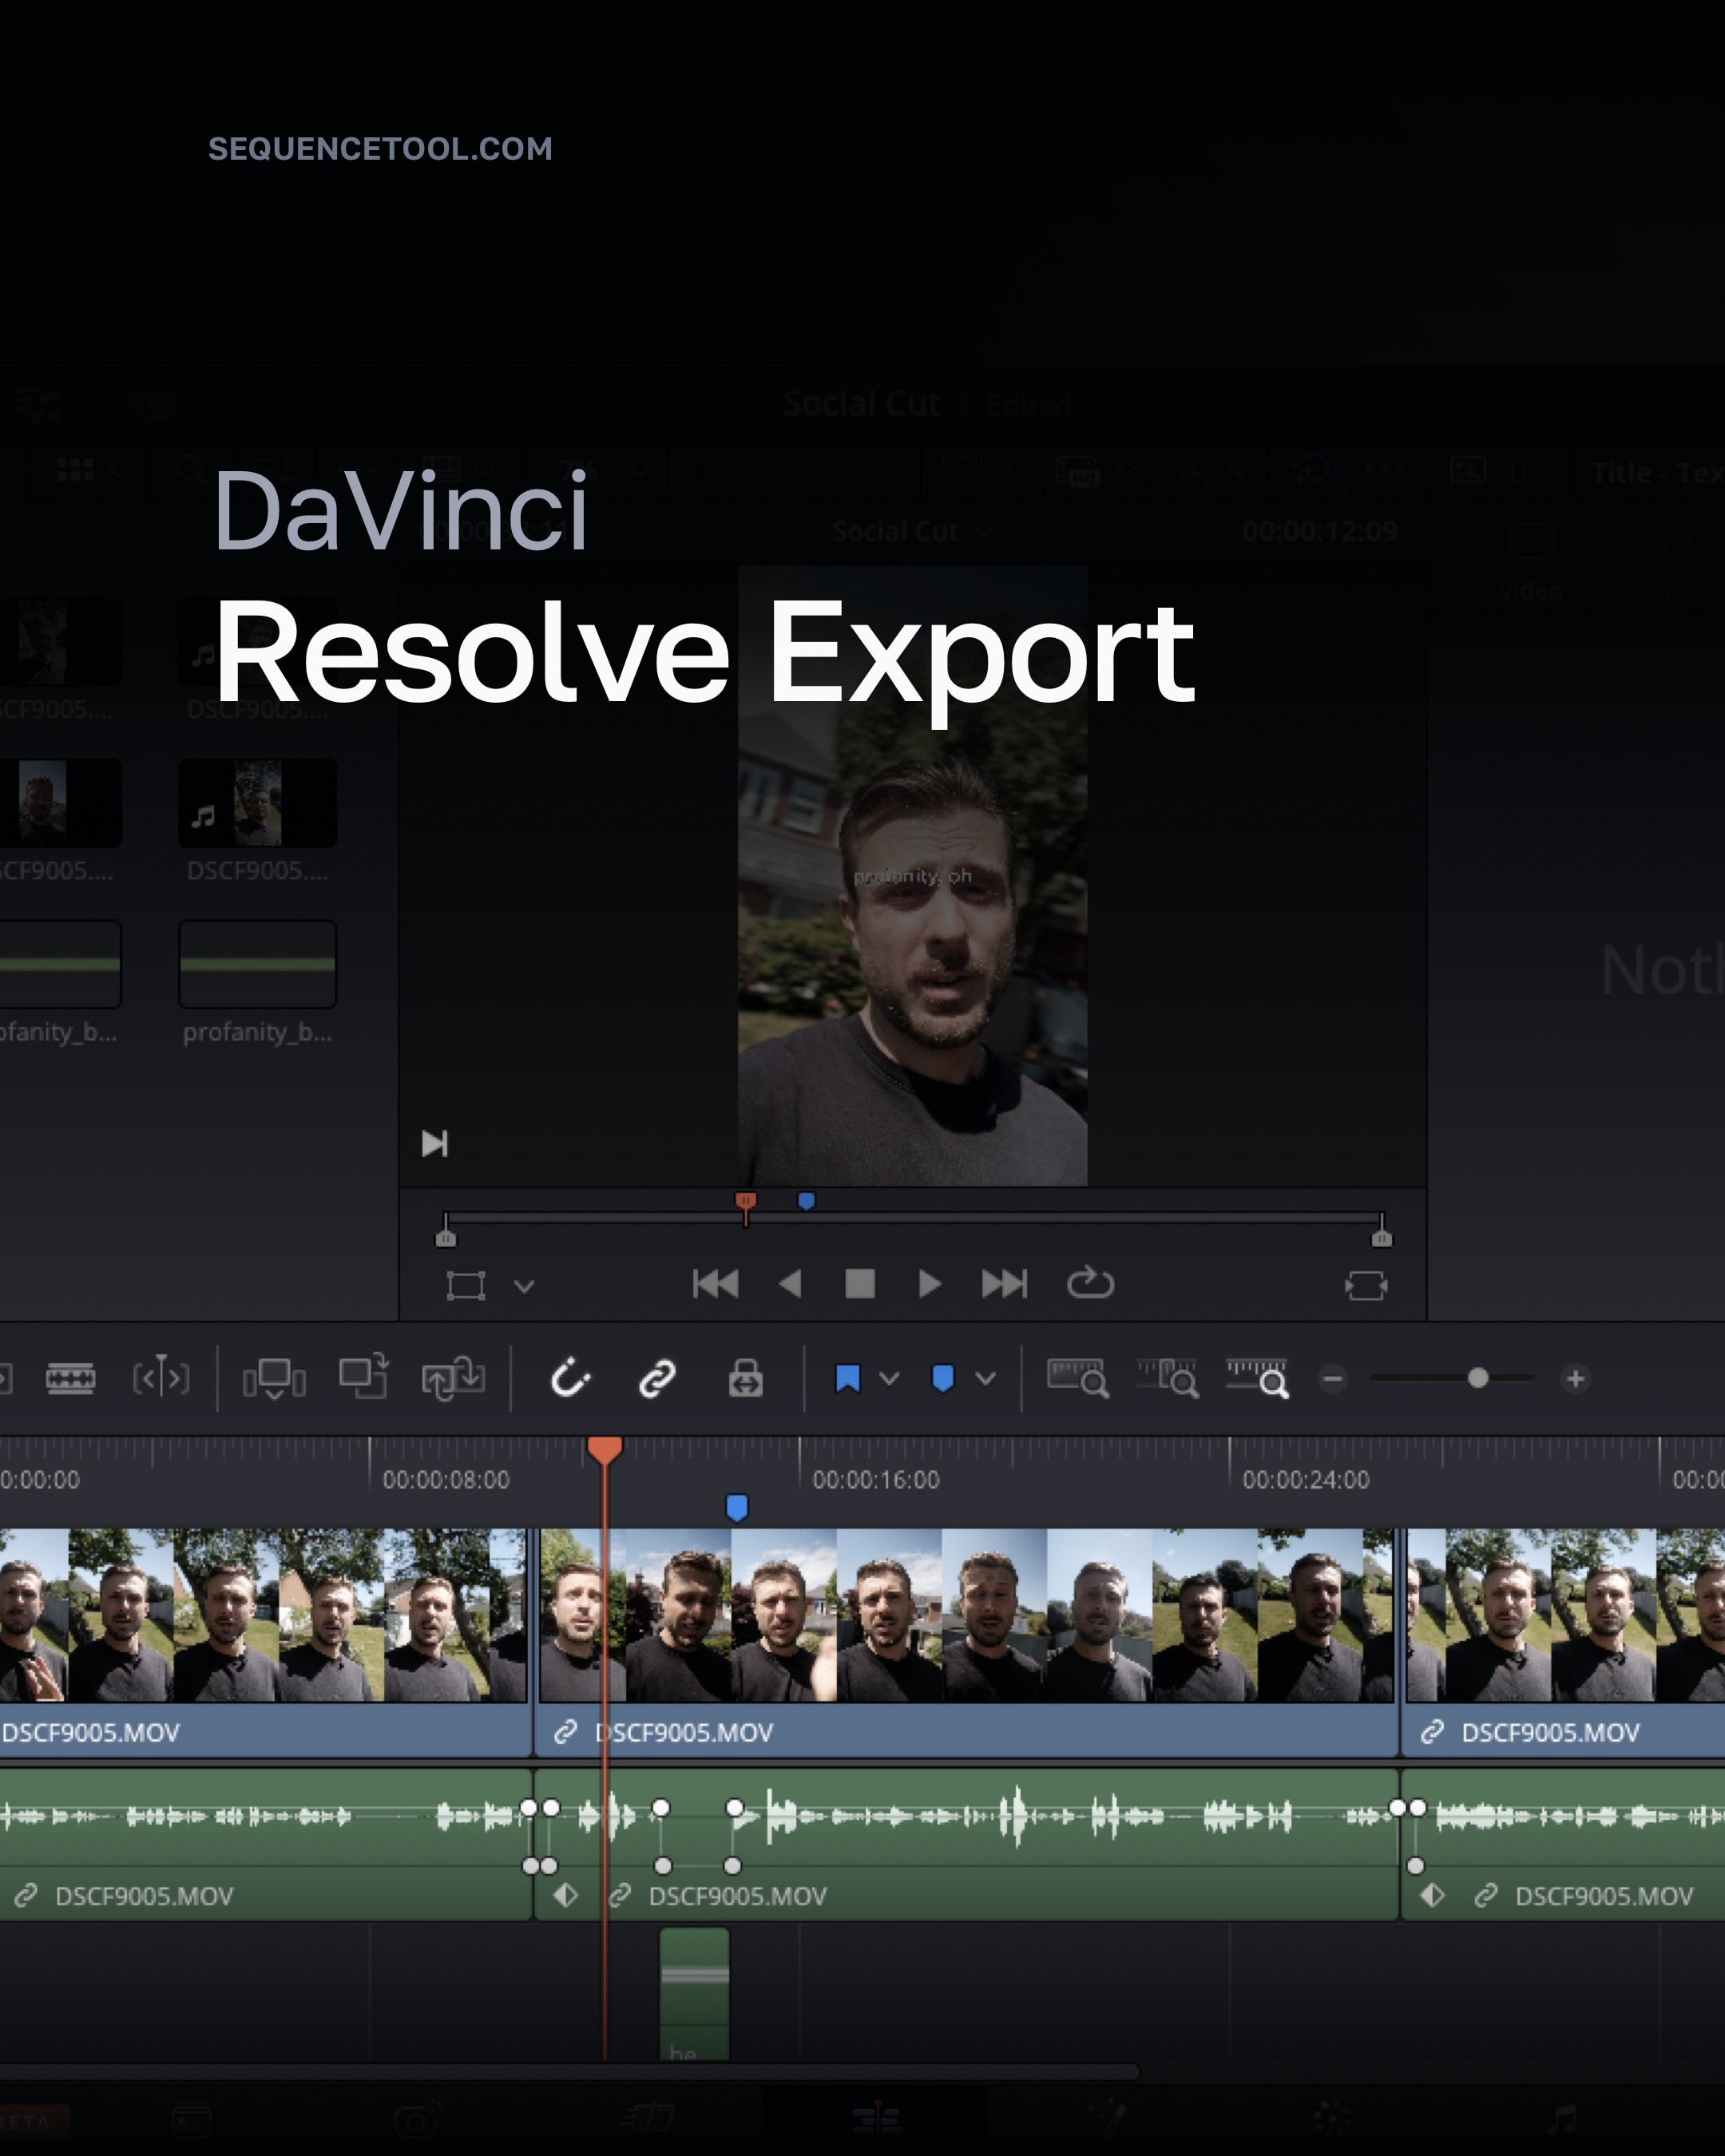Select the first DSCF9005.MOV audio clip

tap(264, 1844)
